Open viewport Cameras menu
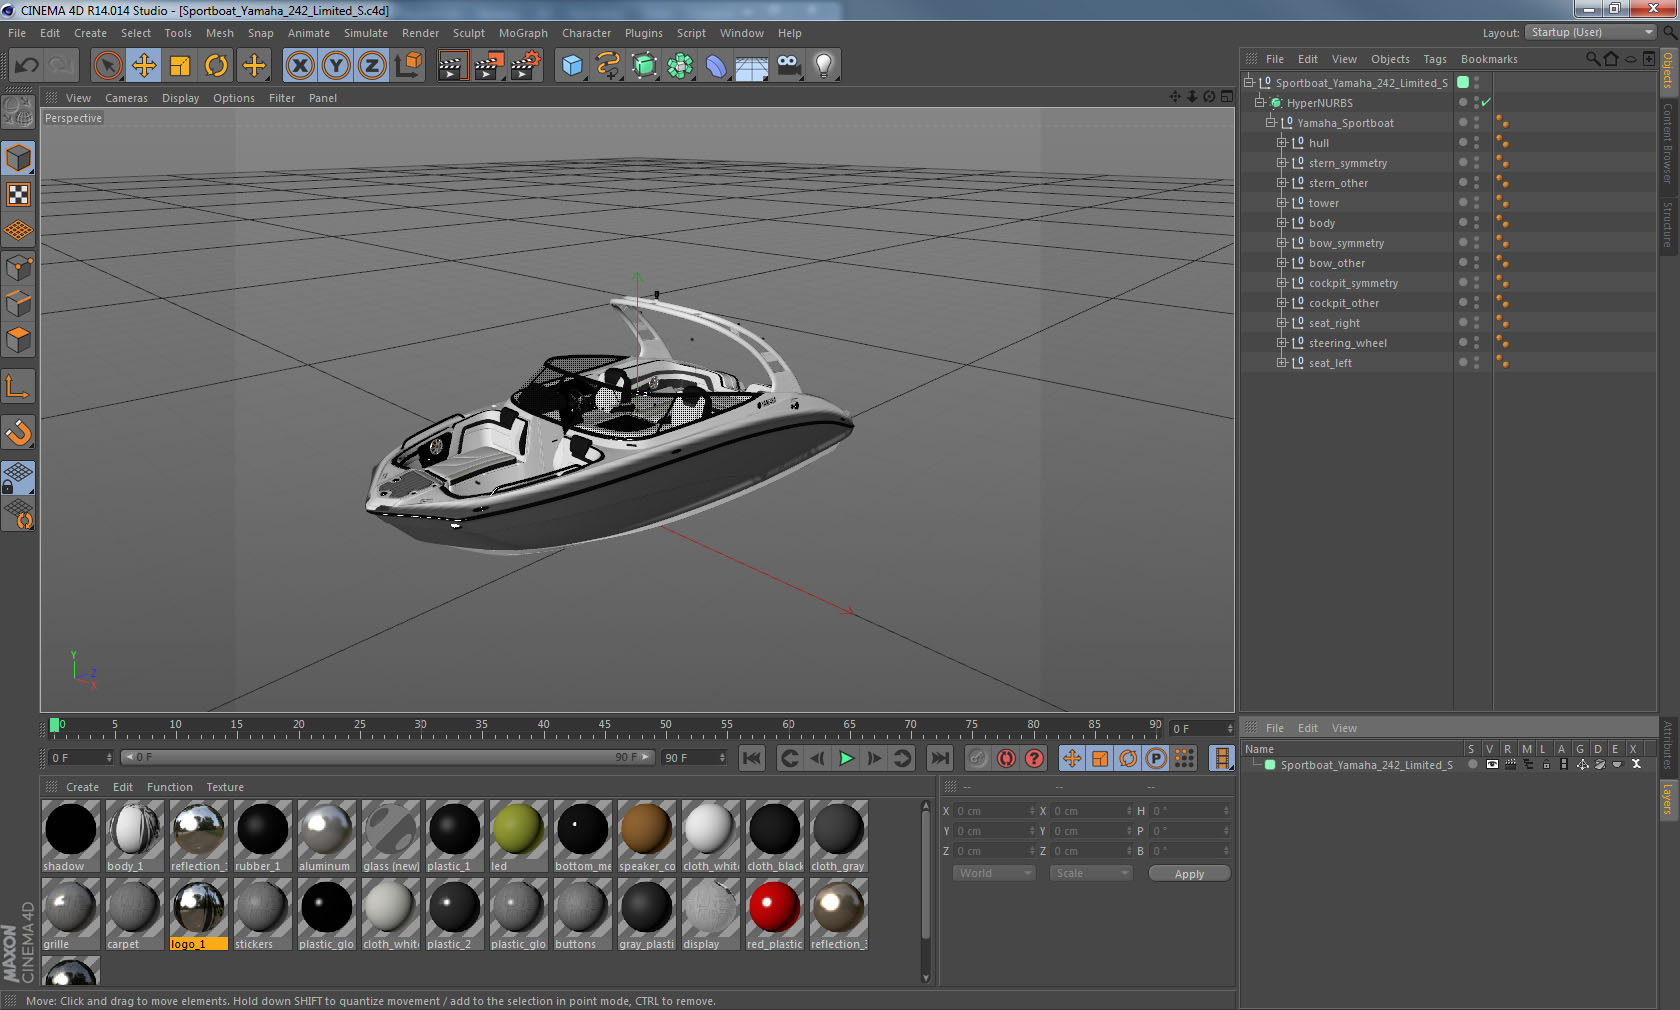This screenshot has height=1010, width=1680. 126,98
